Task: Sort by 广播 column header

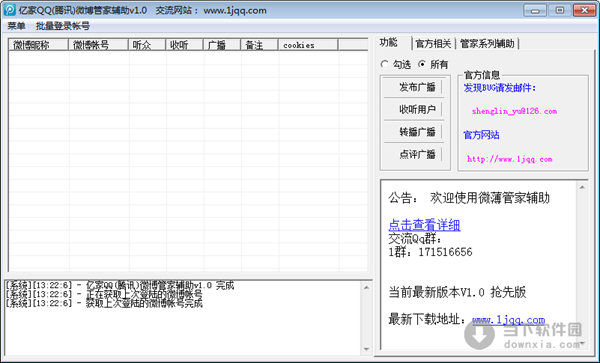Action: coord(222,45)
